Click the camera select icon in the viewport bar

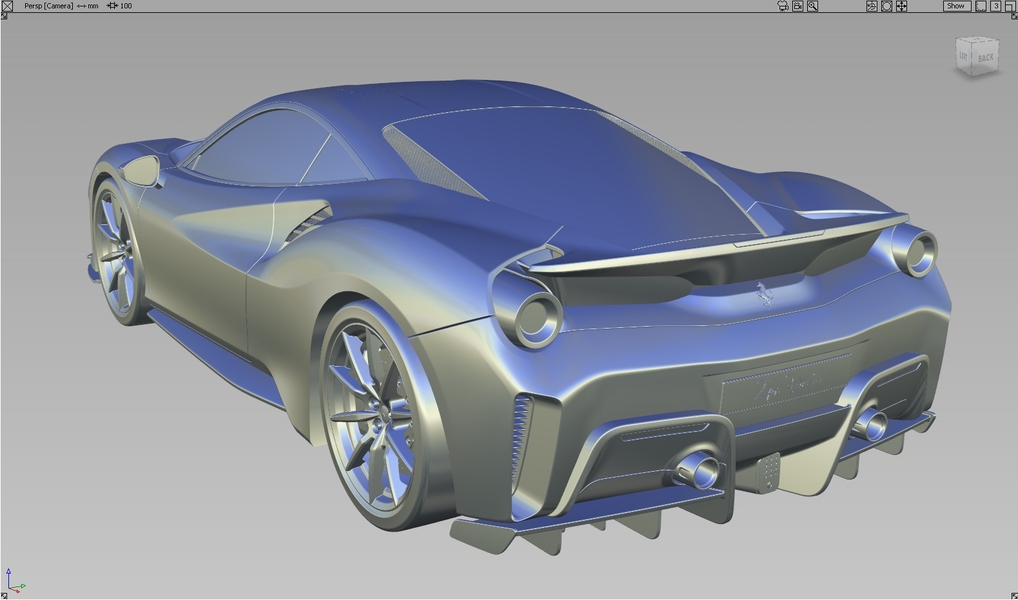783,6
